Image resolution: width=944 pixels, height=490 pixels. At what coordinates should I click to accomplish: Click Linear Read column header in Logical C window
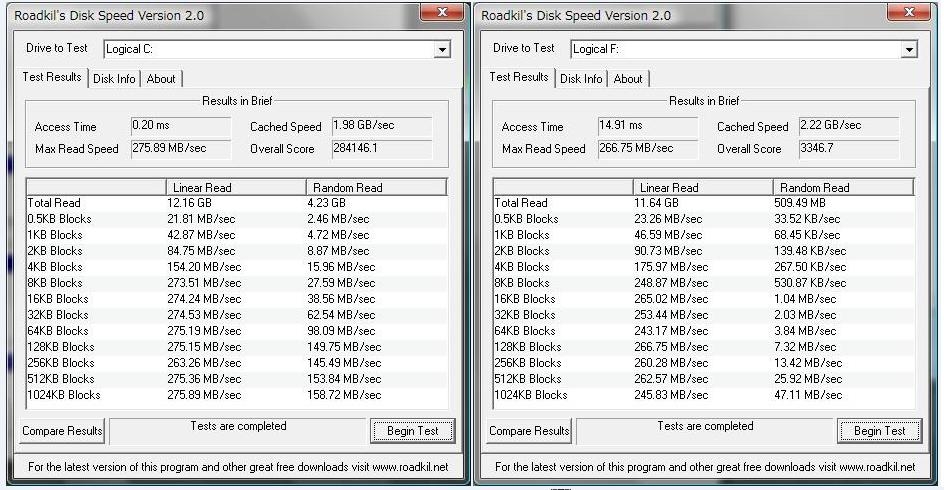coord(236,188)
